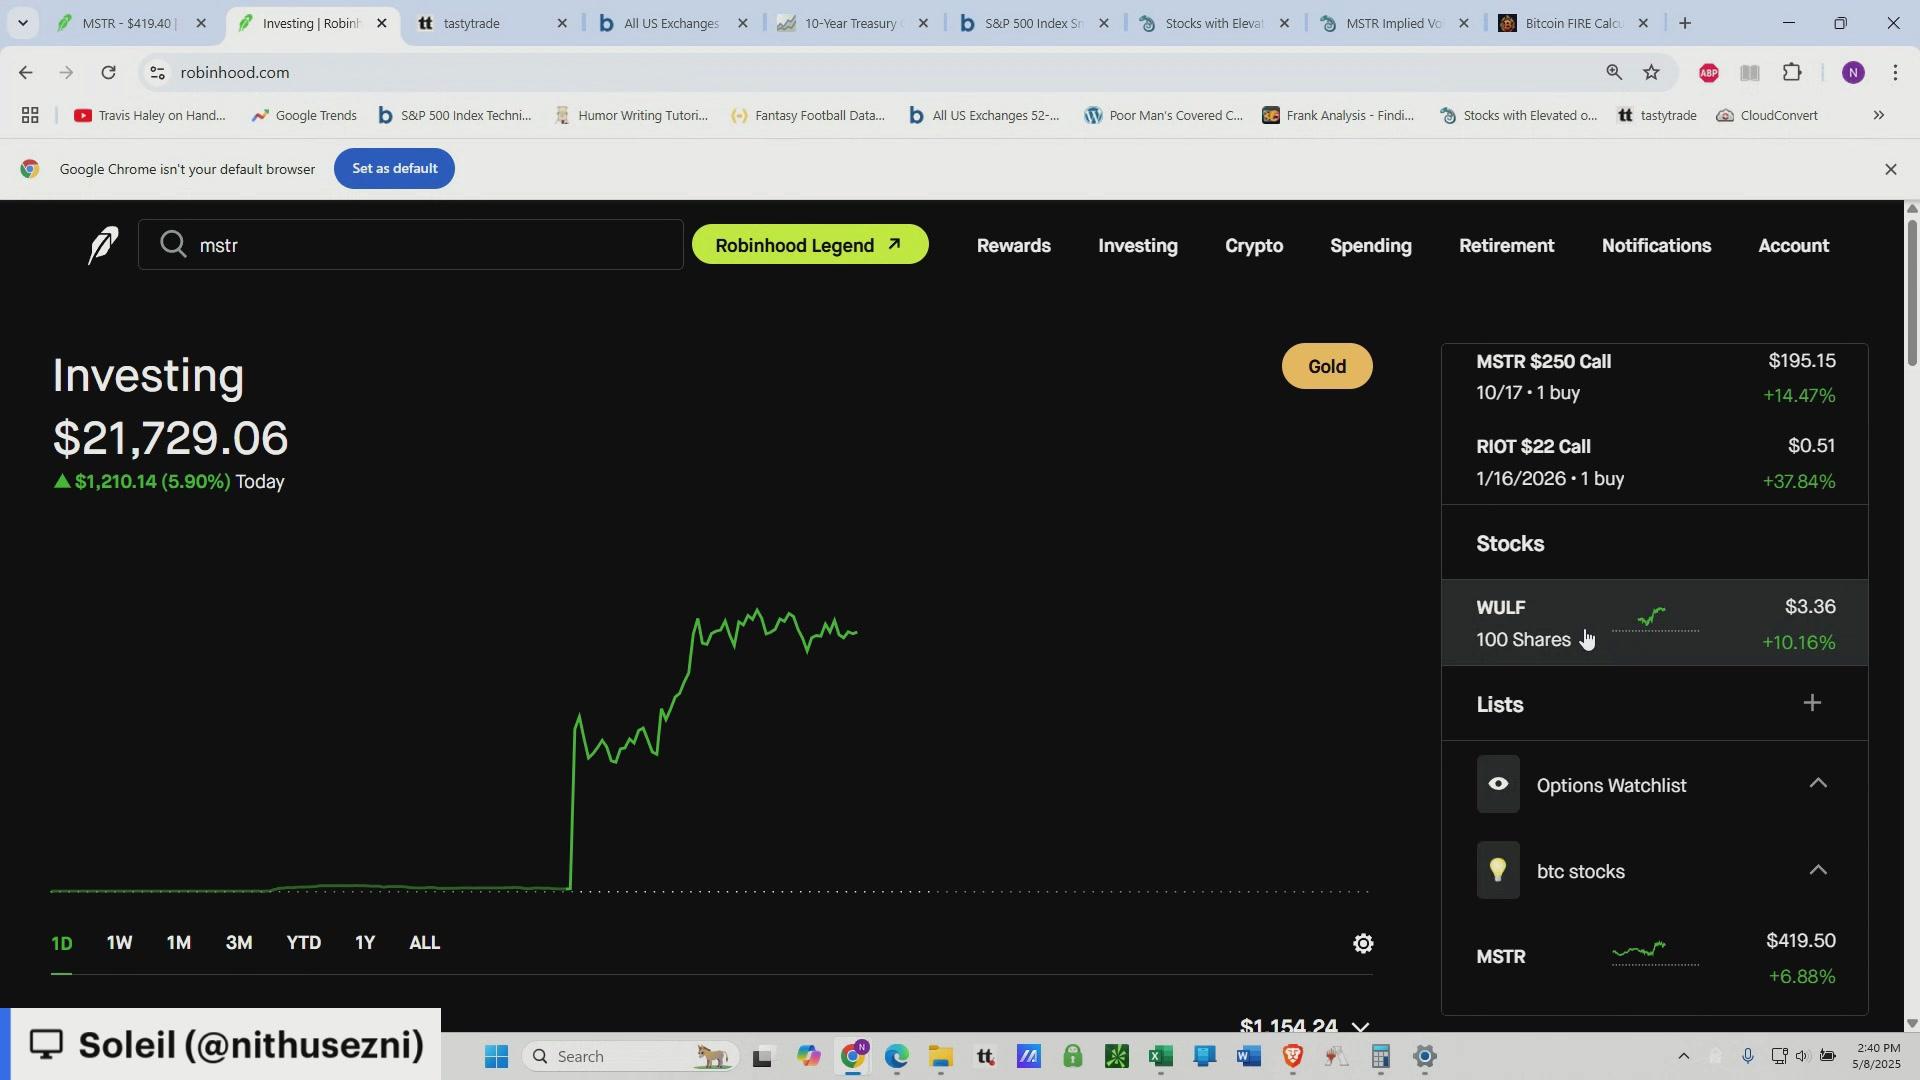Open tastytrade app from taskbar

tap(985, 1057)
